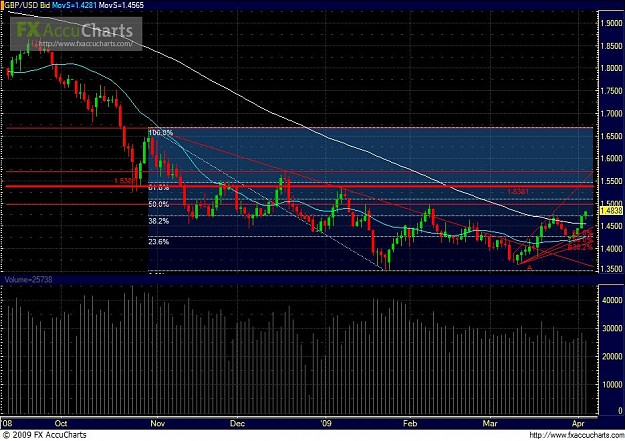Click the Volume=25738 indicator label
The height and width of the screenshot is (441, 625).
click(28, 280)
